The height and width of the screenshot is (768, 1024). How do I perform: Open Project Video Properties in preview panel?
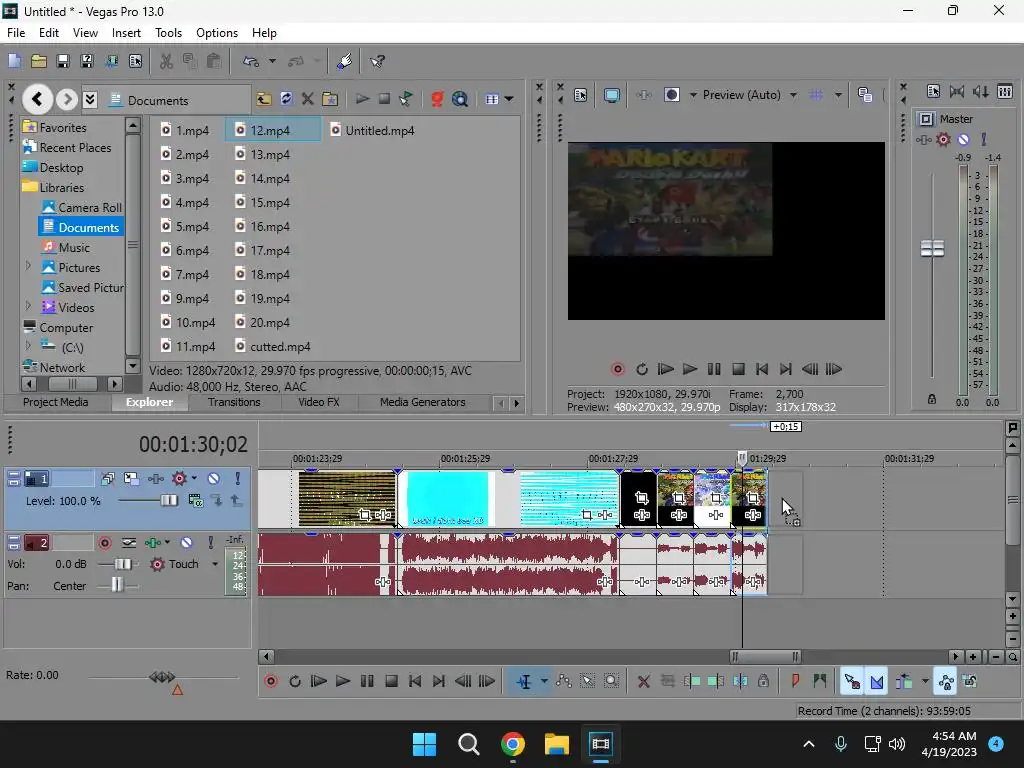click(581, 95)
